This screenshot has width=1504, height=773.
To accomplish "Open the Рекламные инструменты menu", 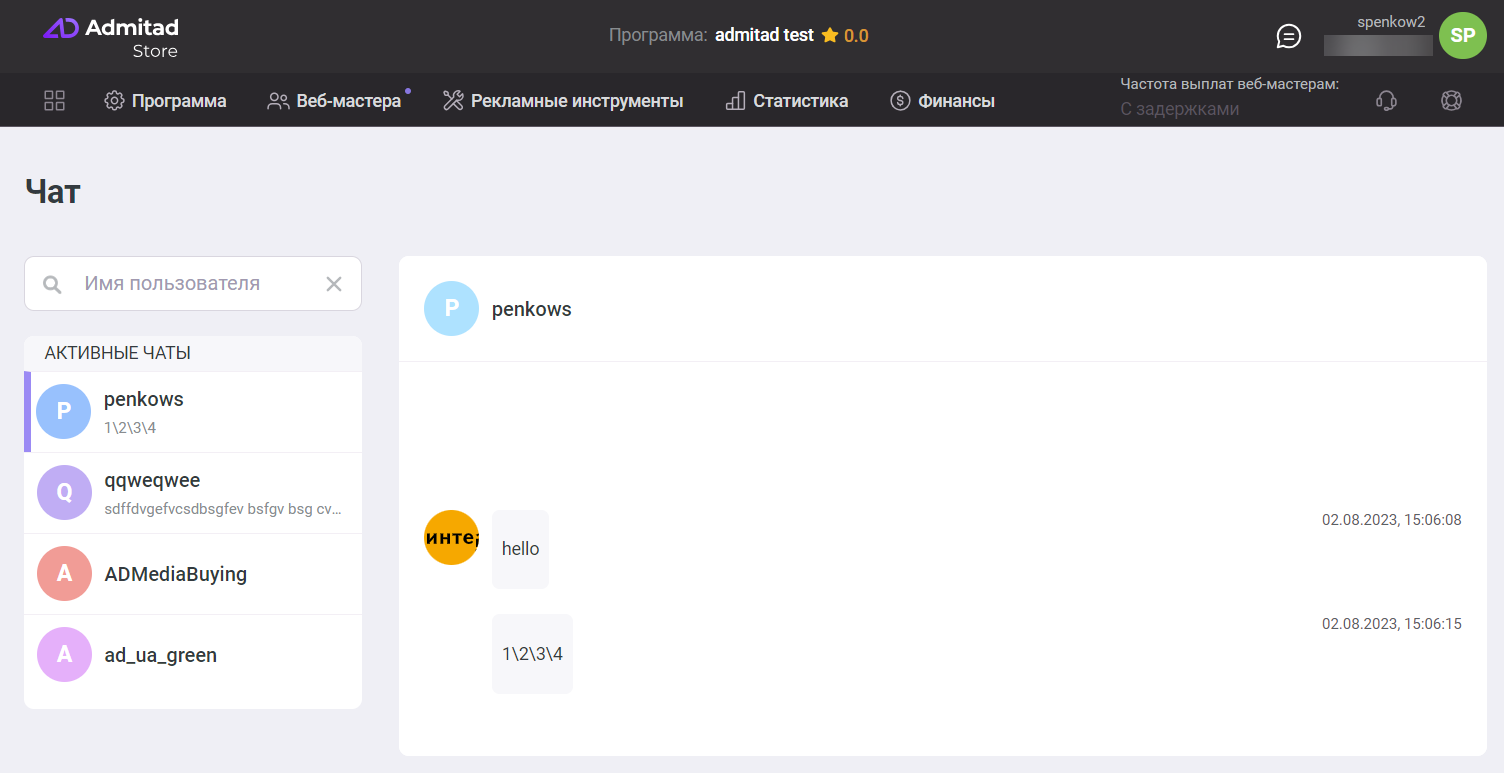I will click(563, 100).
